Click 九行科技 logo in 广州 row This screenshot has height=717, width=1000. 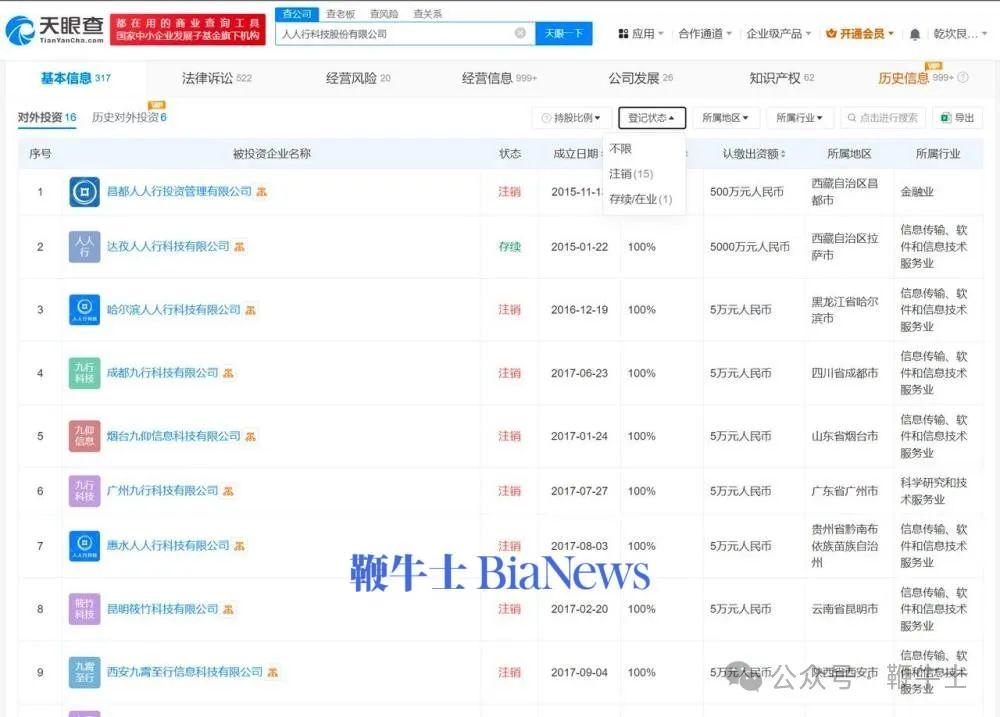coord(84,491)
